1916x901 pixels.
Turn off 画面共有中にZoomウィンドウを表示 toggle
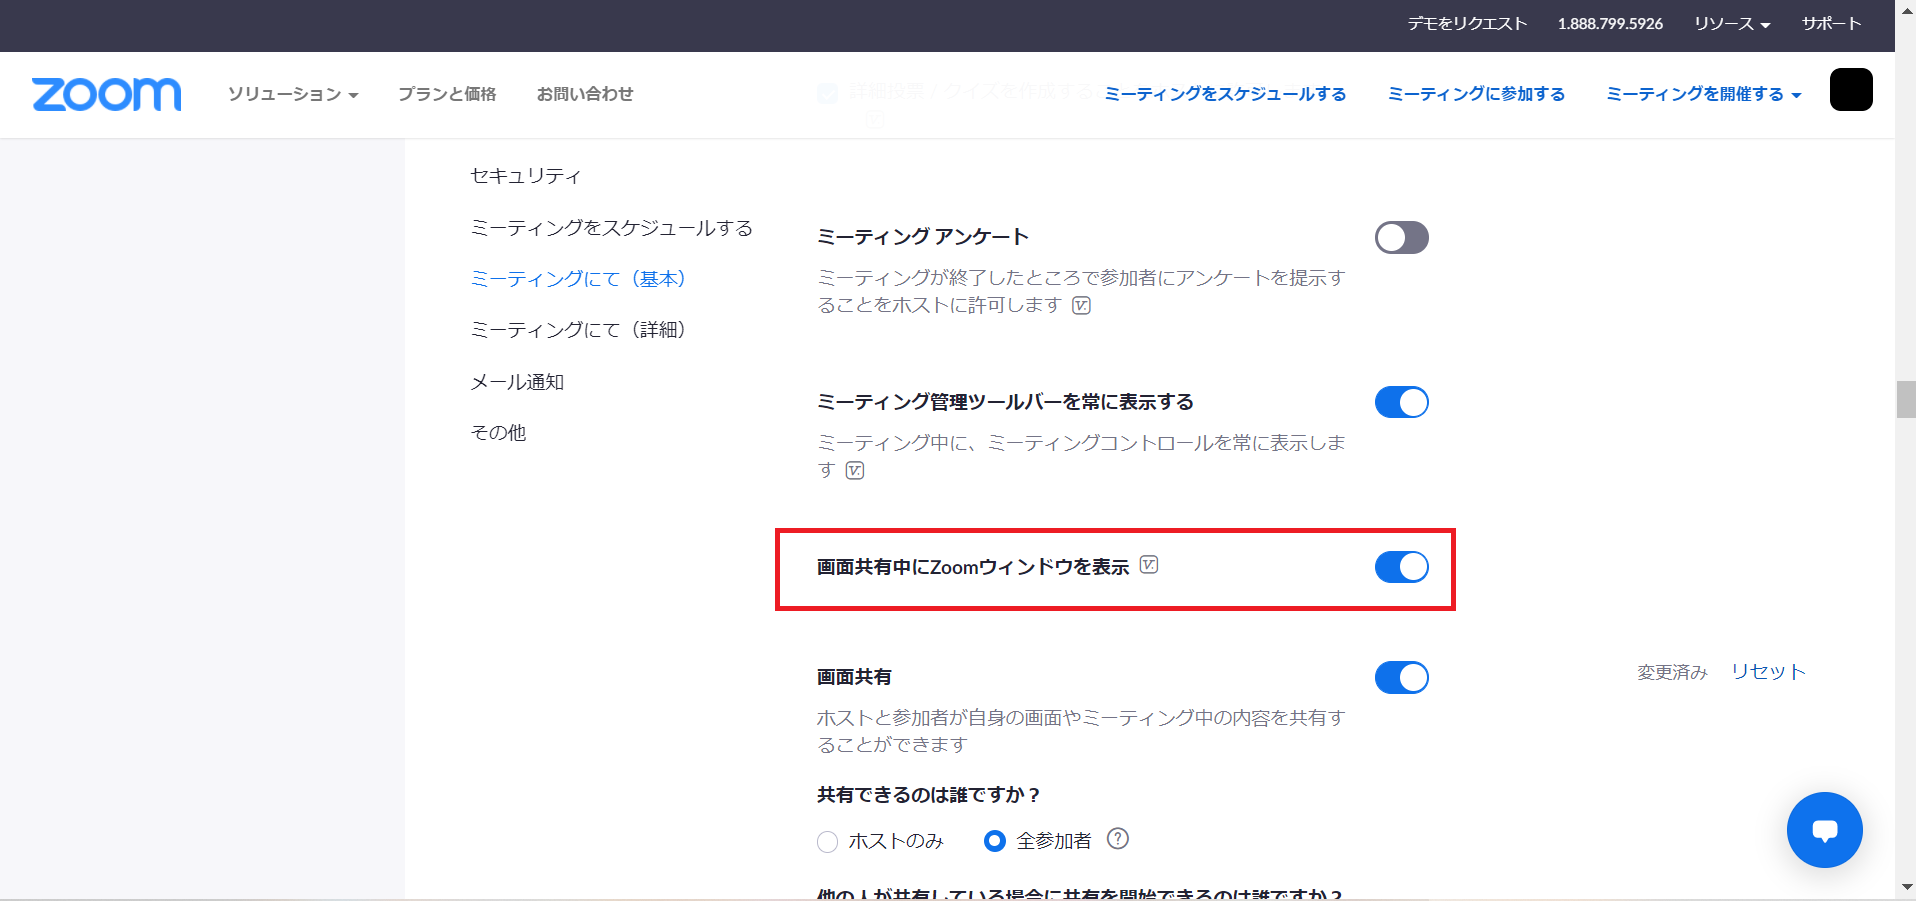point(1401,567)
